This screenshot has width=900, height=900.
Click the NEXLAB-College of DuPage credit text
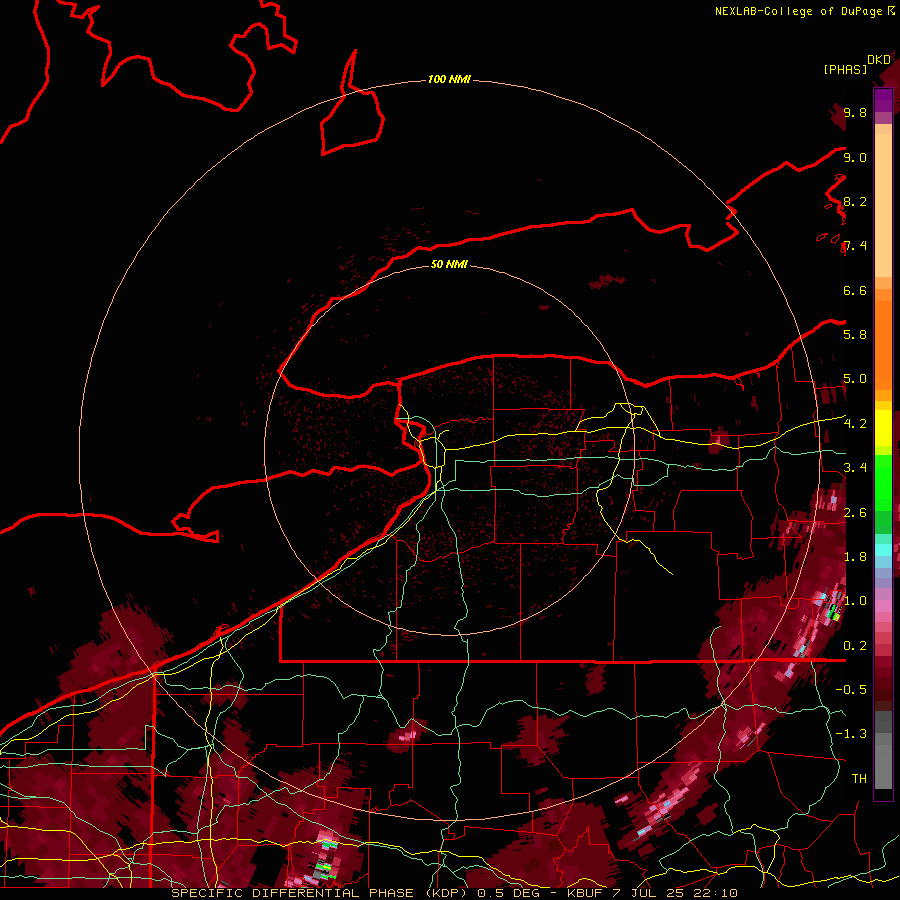tap(799, 11)
